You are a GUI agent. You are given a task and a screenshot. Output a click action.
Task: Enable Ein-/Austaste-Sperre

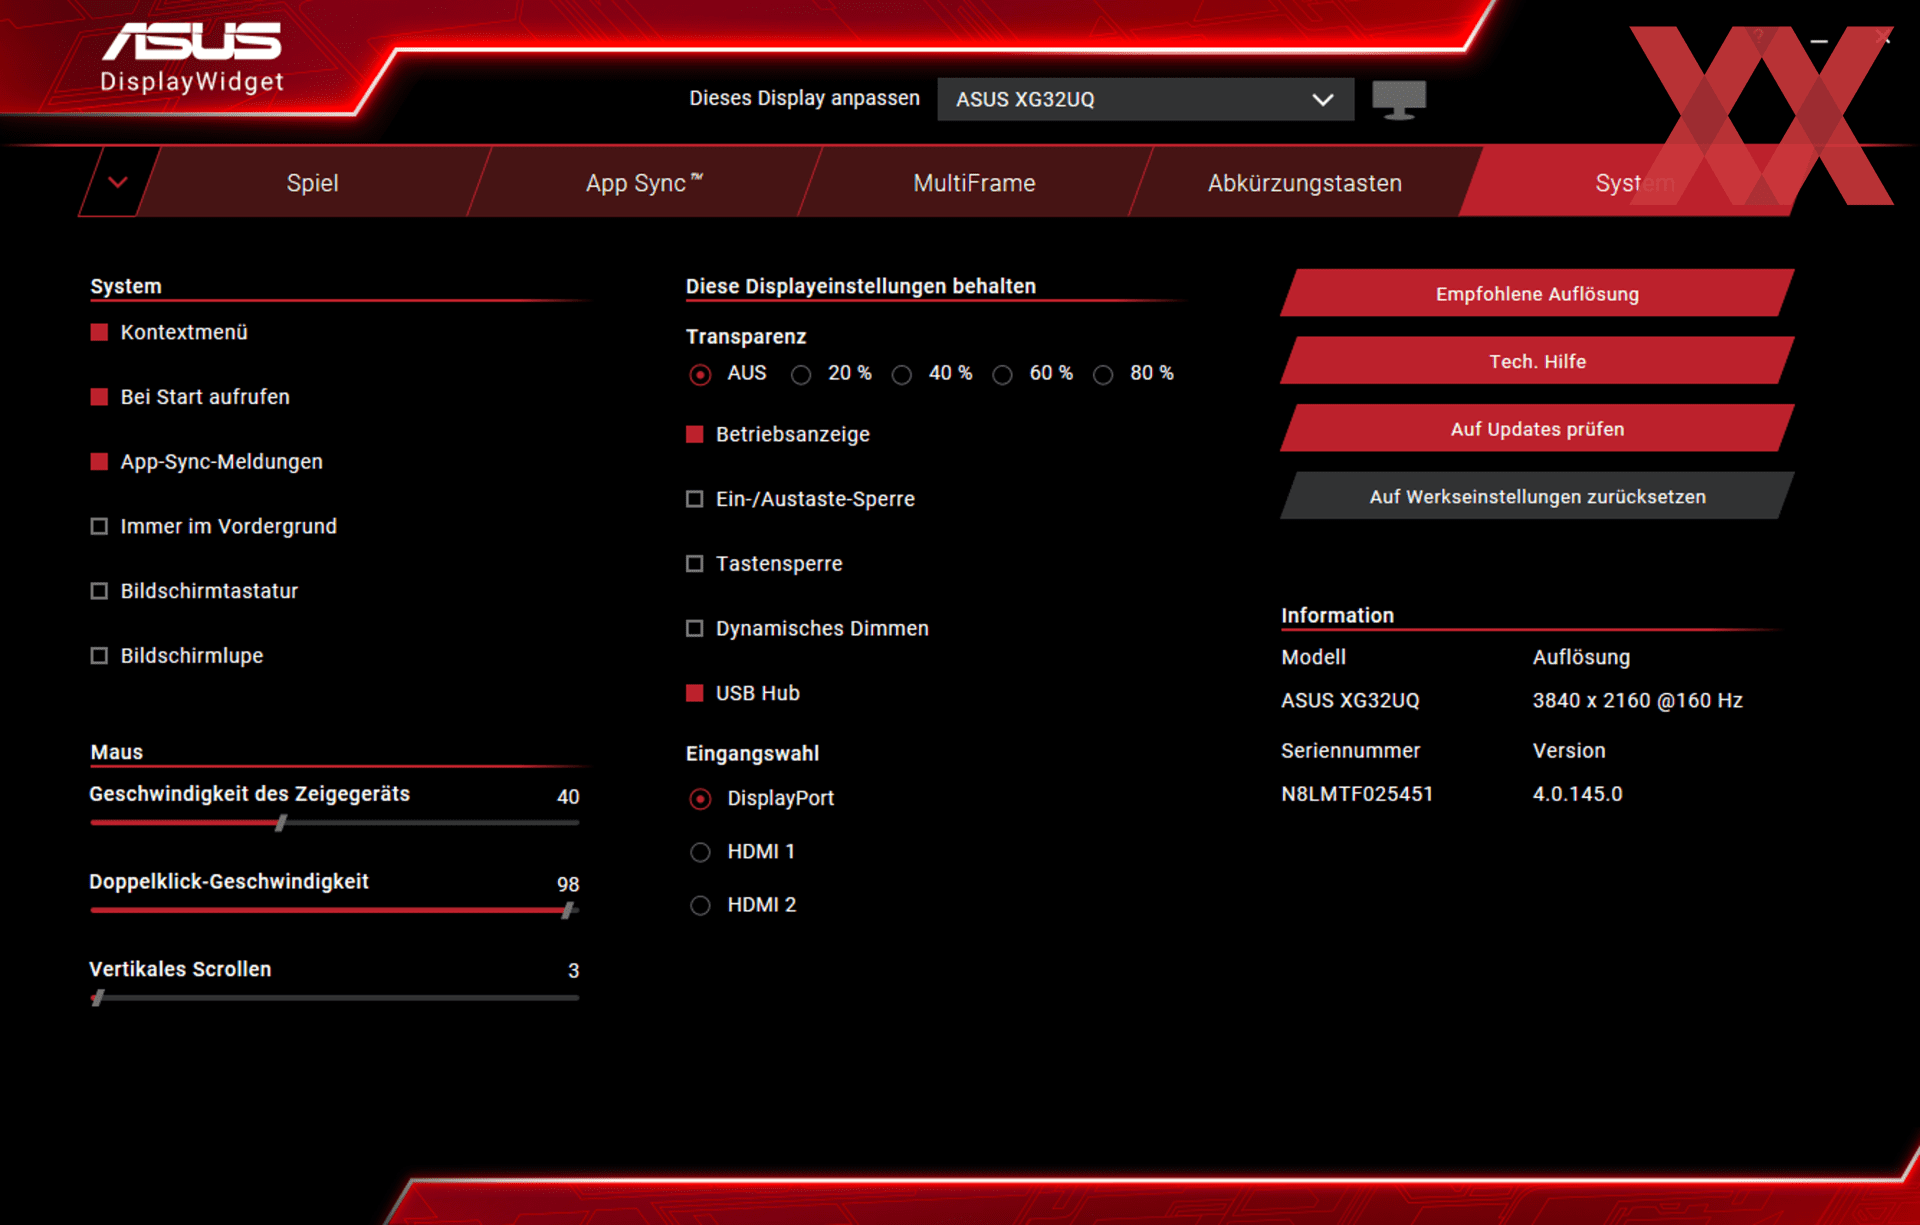coord(694,499)
